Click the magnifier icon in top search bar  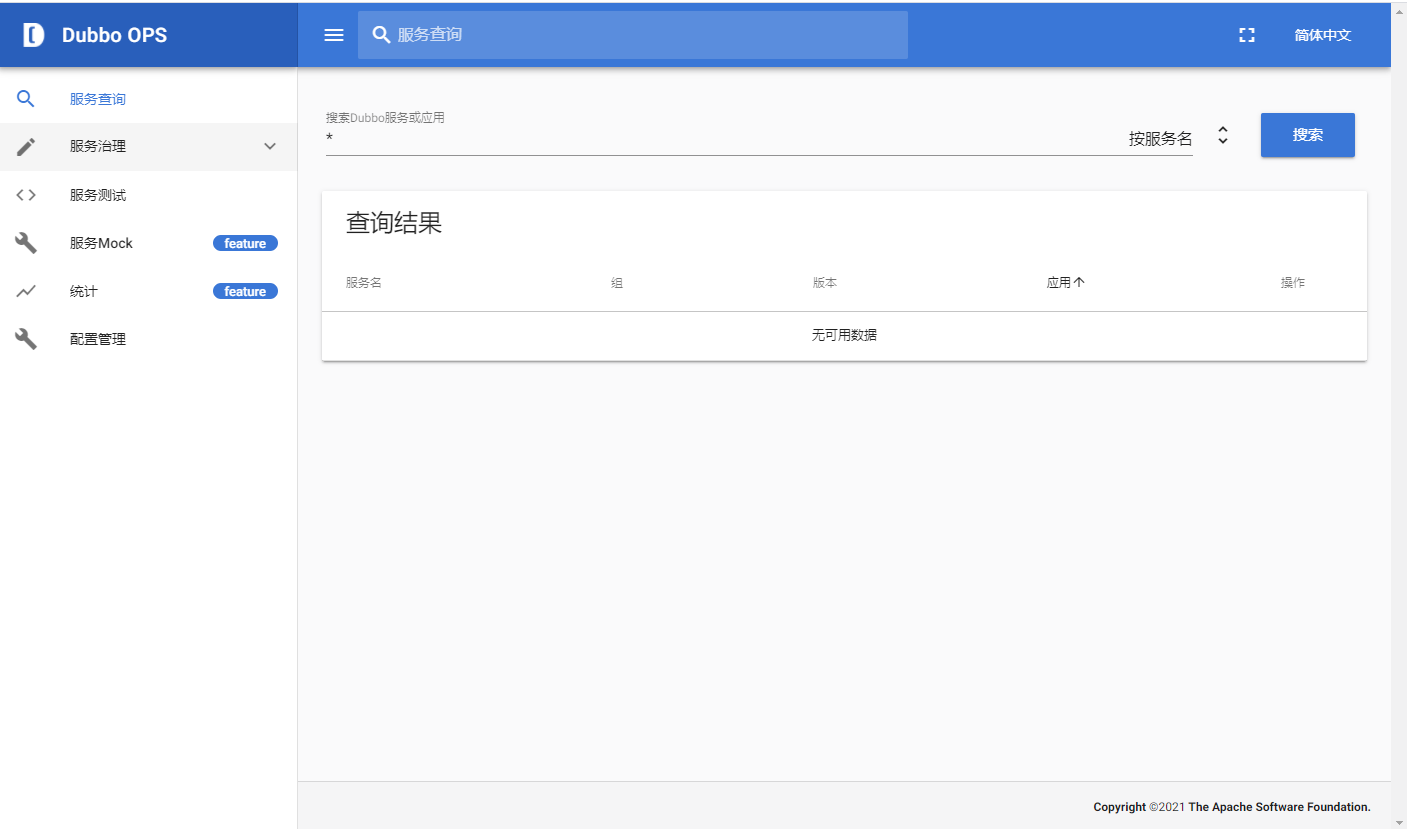pyautogui.click(x=381, y=35)
